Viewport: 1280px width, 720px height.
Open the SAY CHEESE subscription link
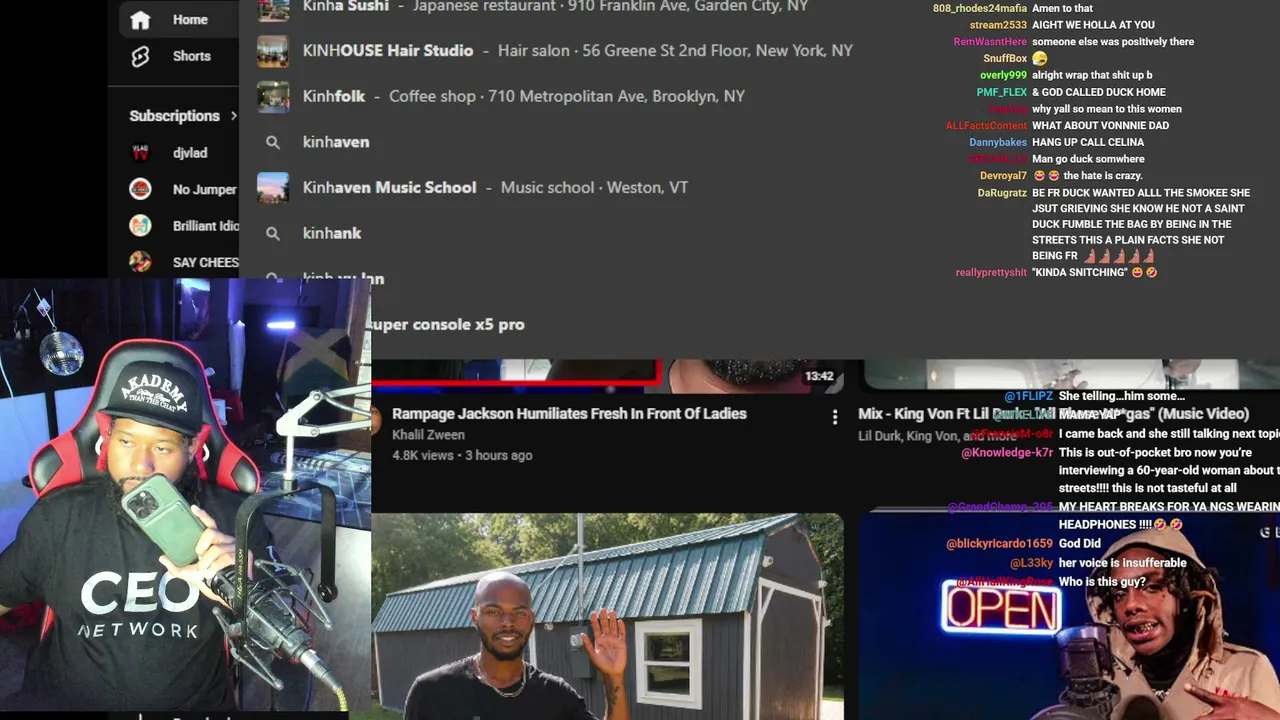(x=205, y=262)
